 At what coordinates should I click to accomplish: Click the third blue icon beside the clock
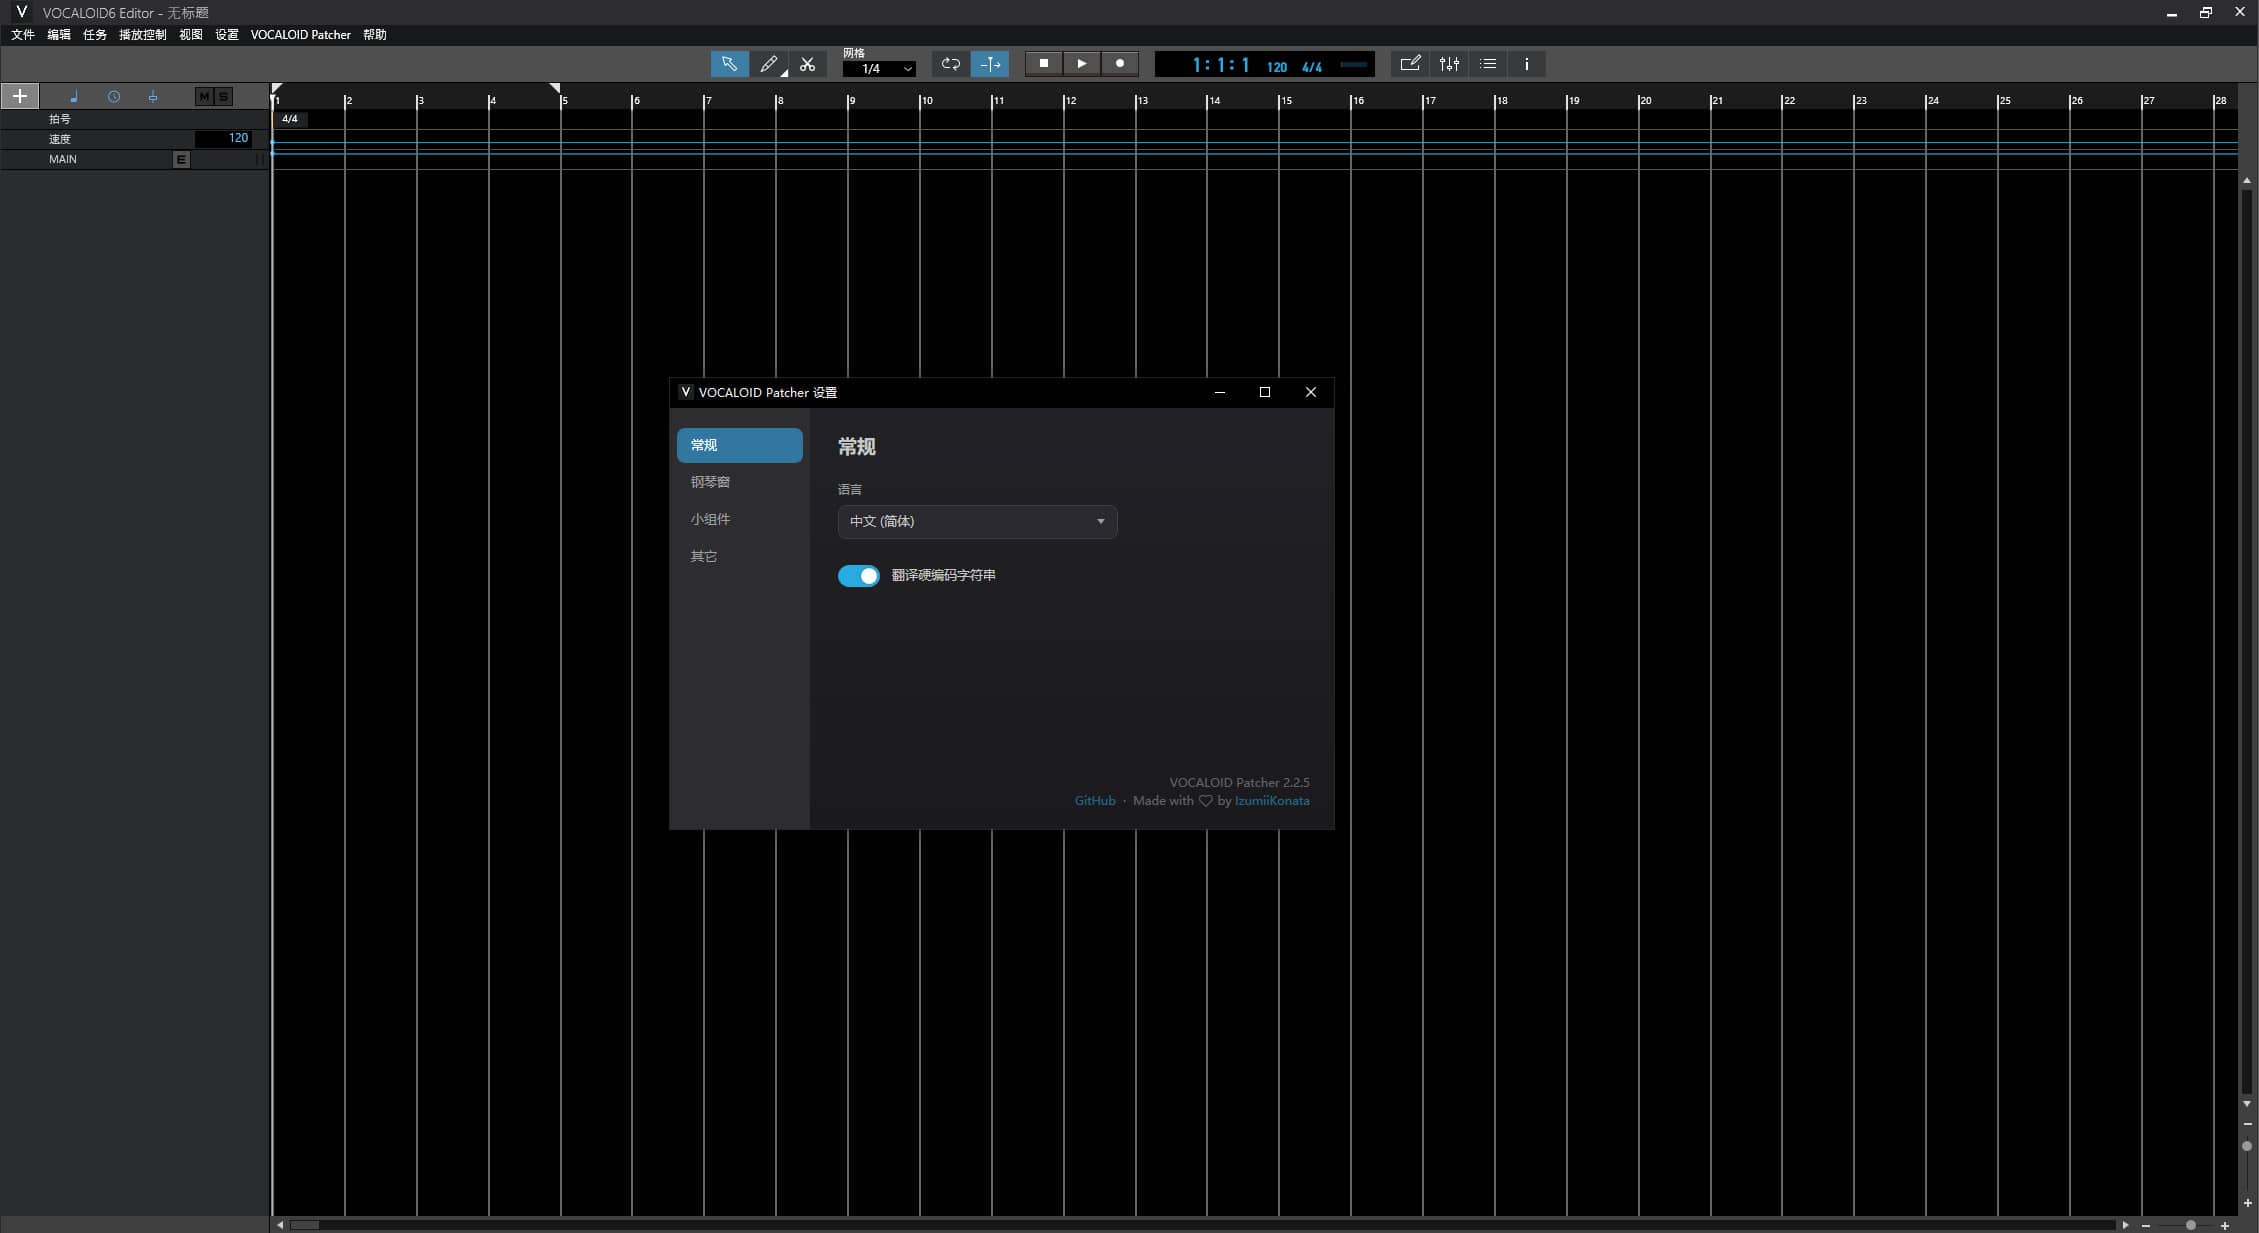(153, 97)
